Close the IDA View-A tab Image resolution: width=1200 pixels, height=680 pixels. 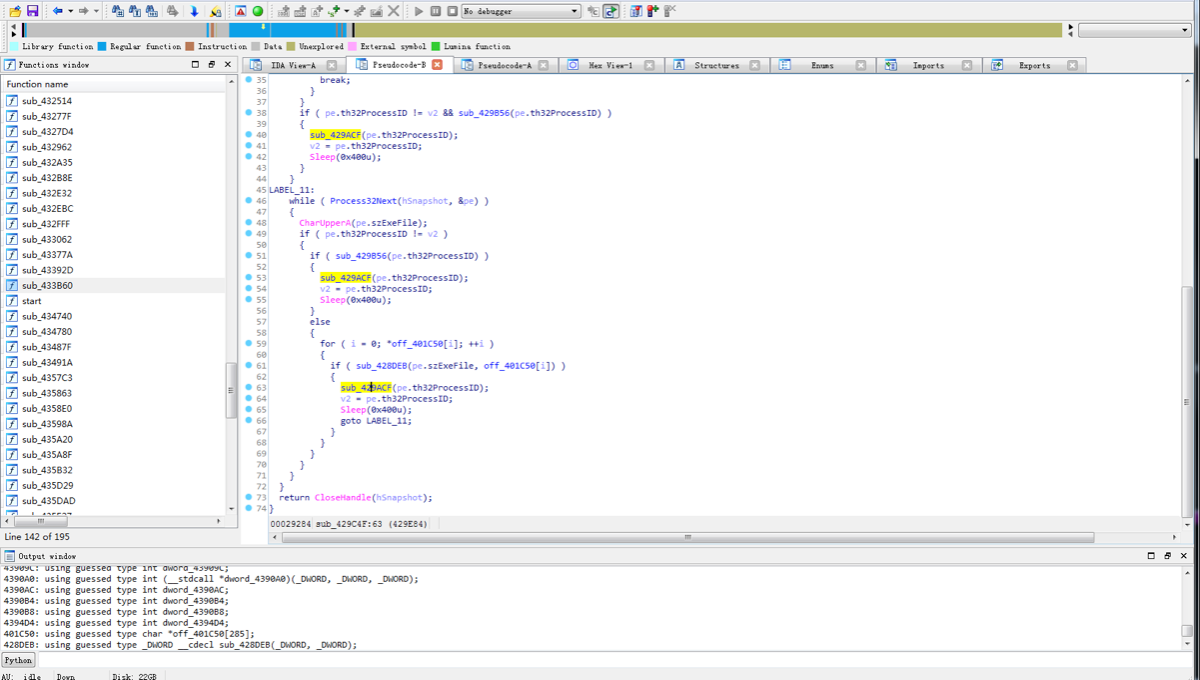[x=331, y=65]
